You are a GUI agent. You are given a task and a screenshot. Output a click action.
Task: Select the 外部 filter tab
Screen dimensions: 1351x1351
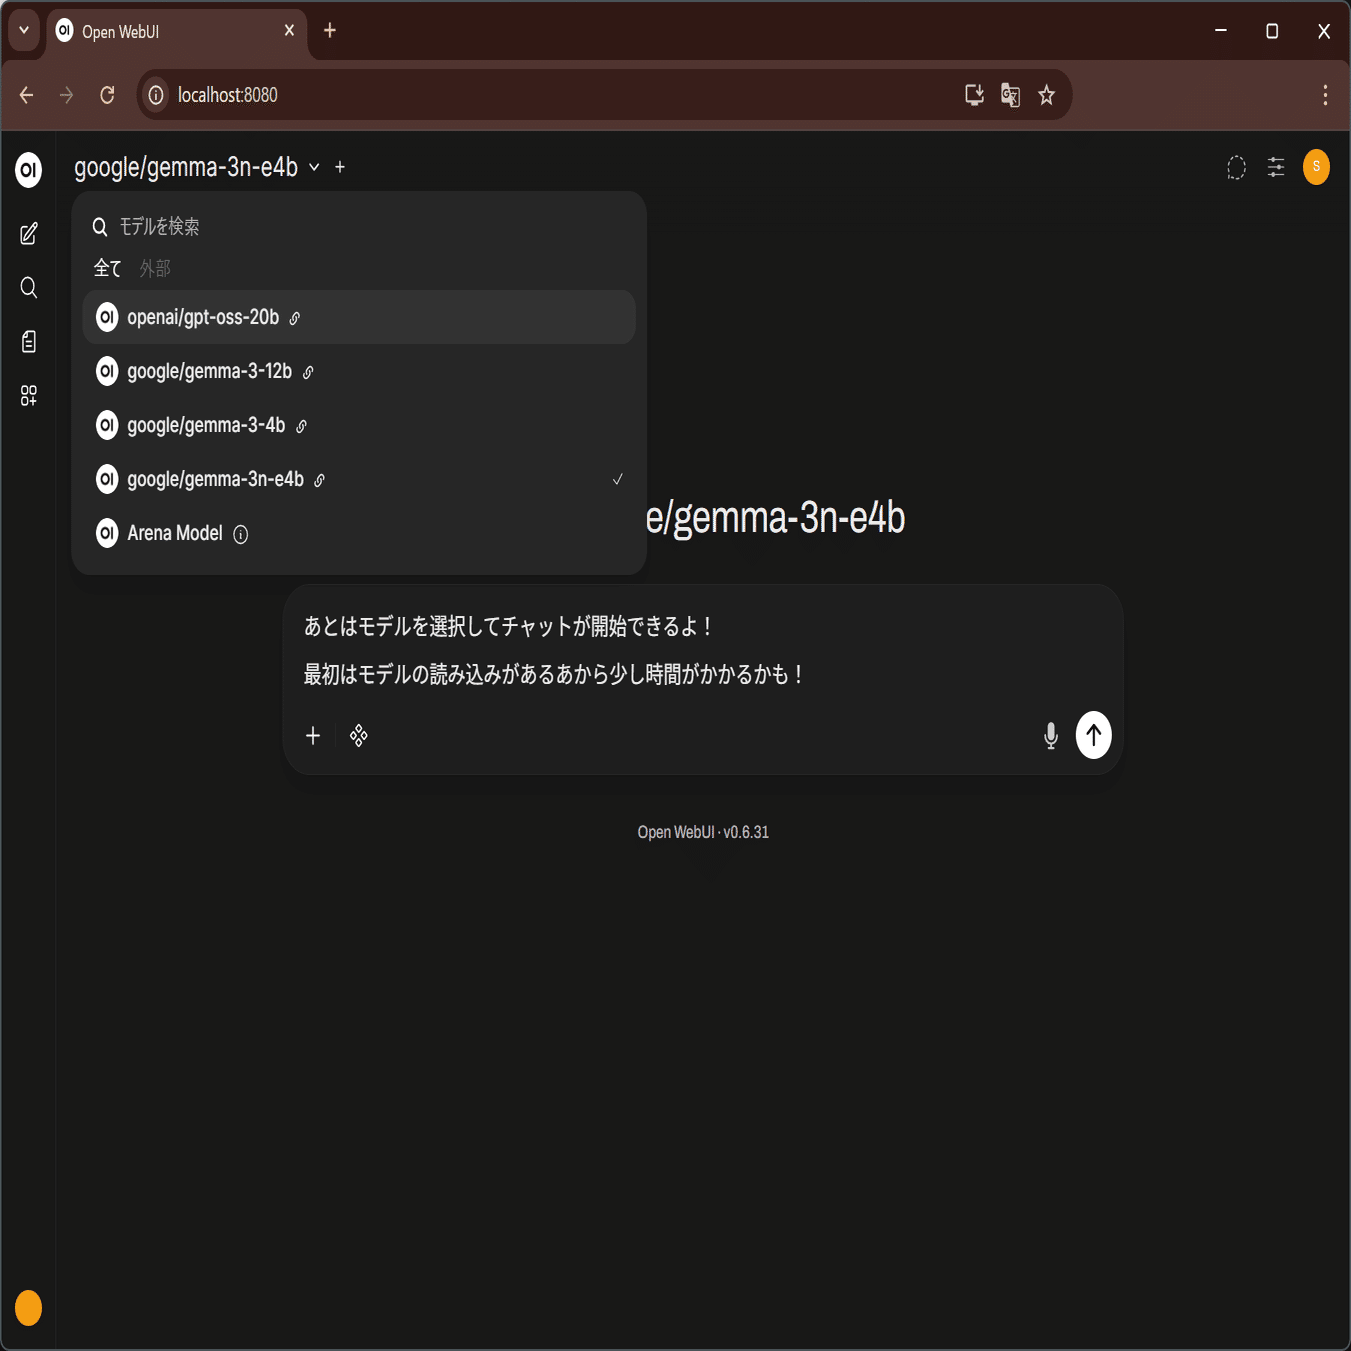[155, 268]
